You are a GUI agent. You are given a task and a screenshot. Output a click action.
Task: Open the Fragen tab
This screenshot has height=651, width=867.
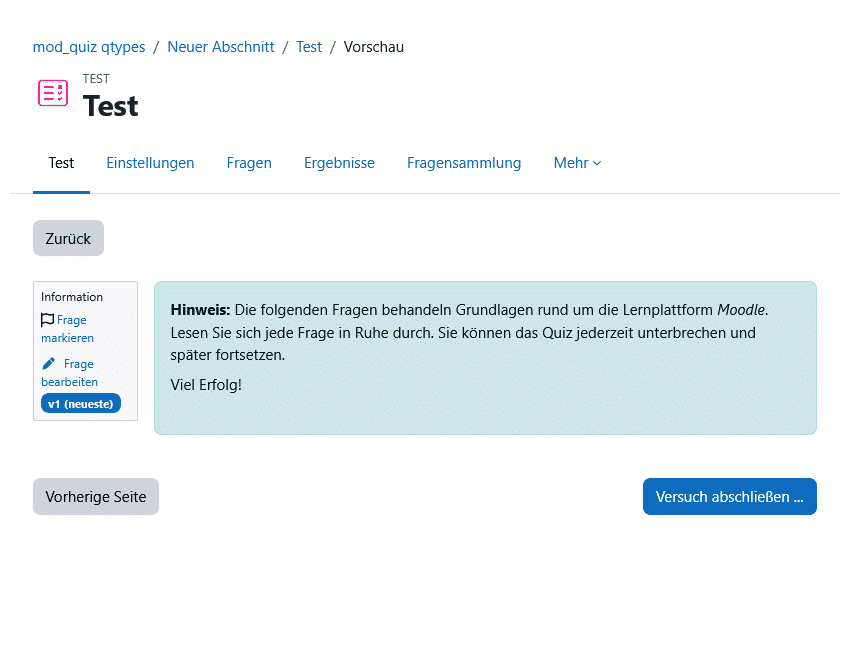pyautogui.click(x=249, y=163)
